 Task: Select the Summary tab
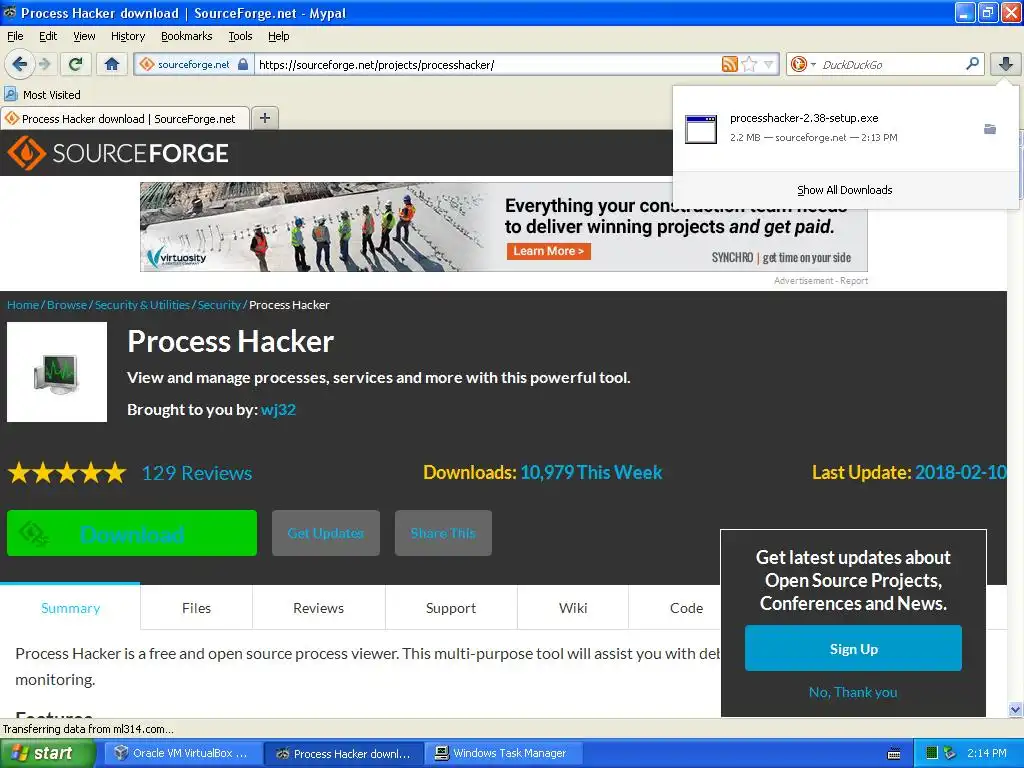71,607
